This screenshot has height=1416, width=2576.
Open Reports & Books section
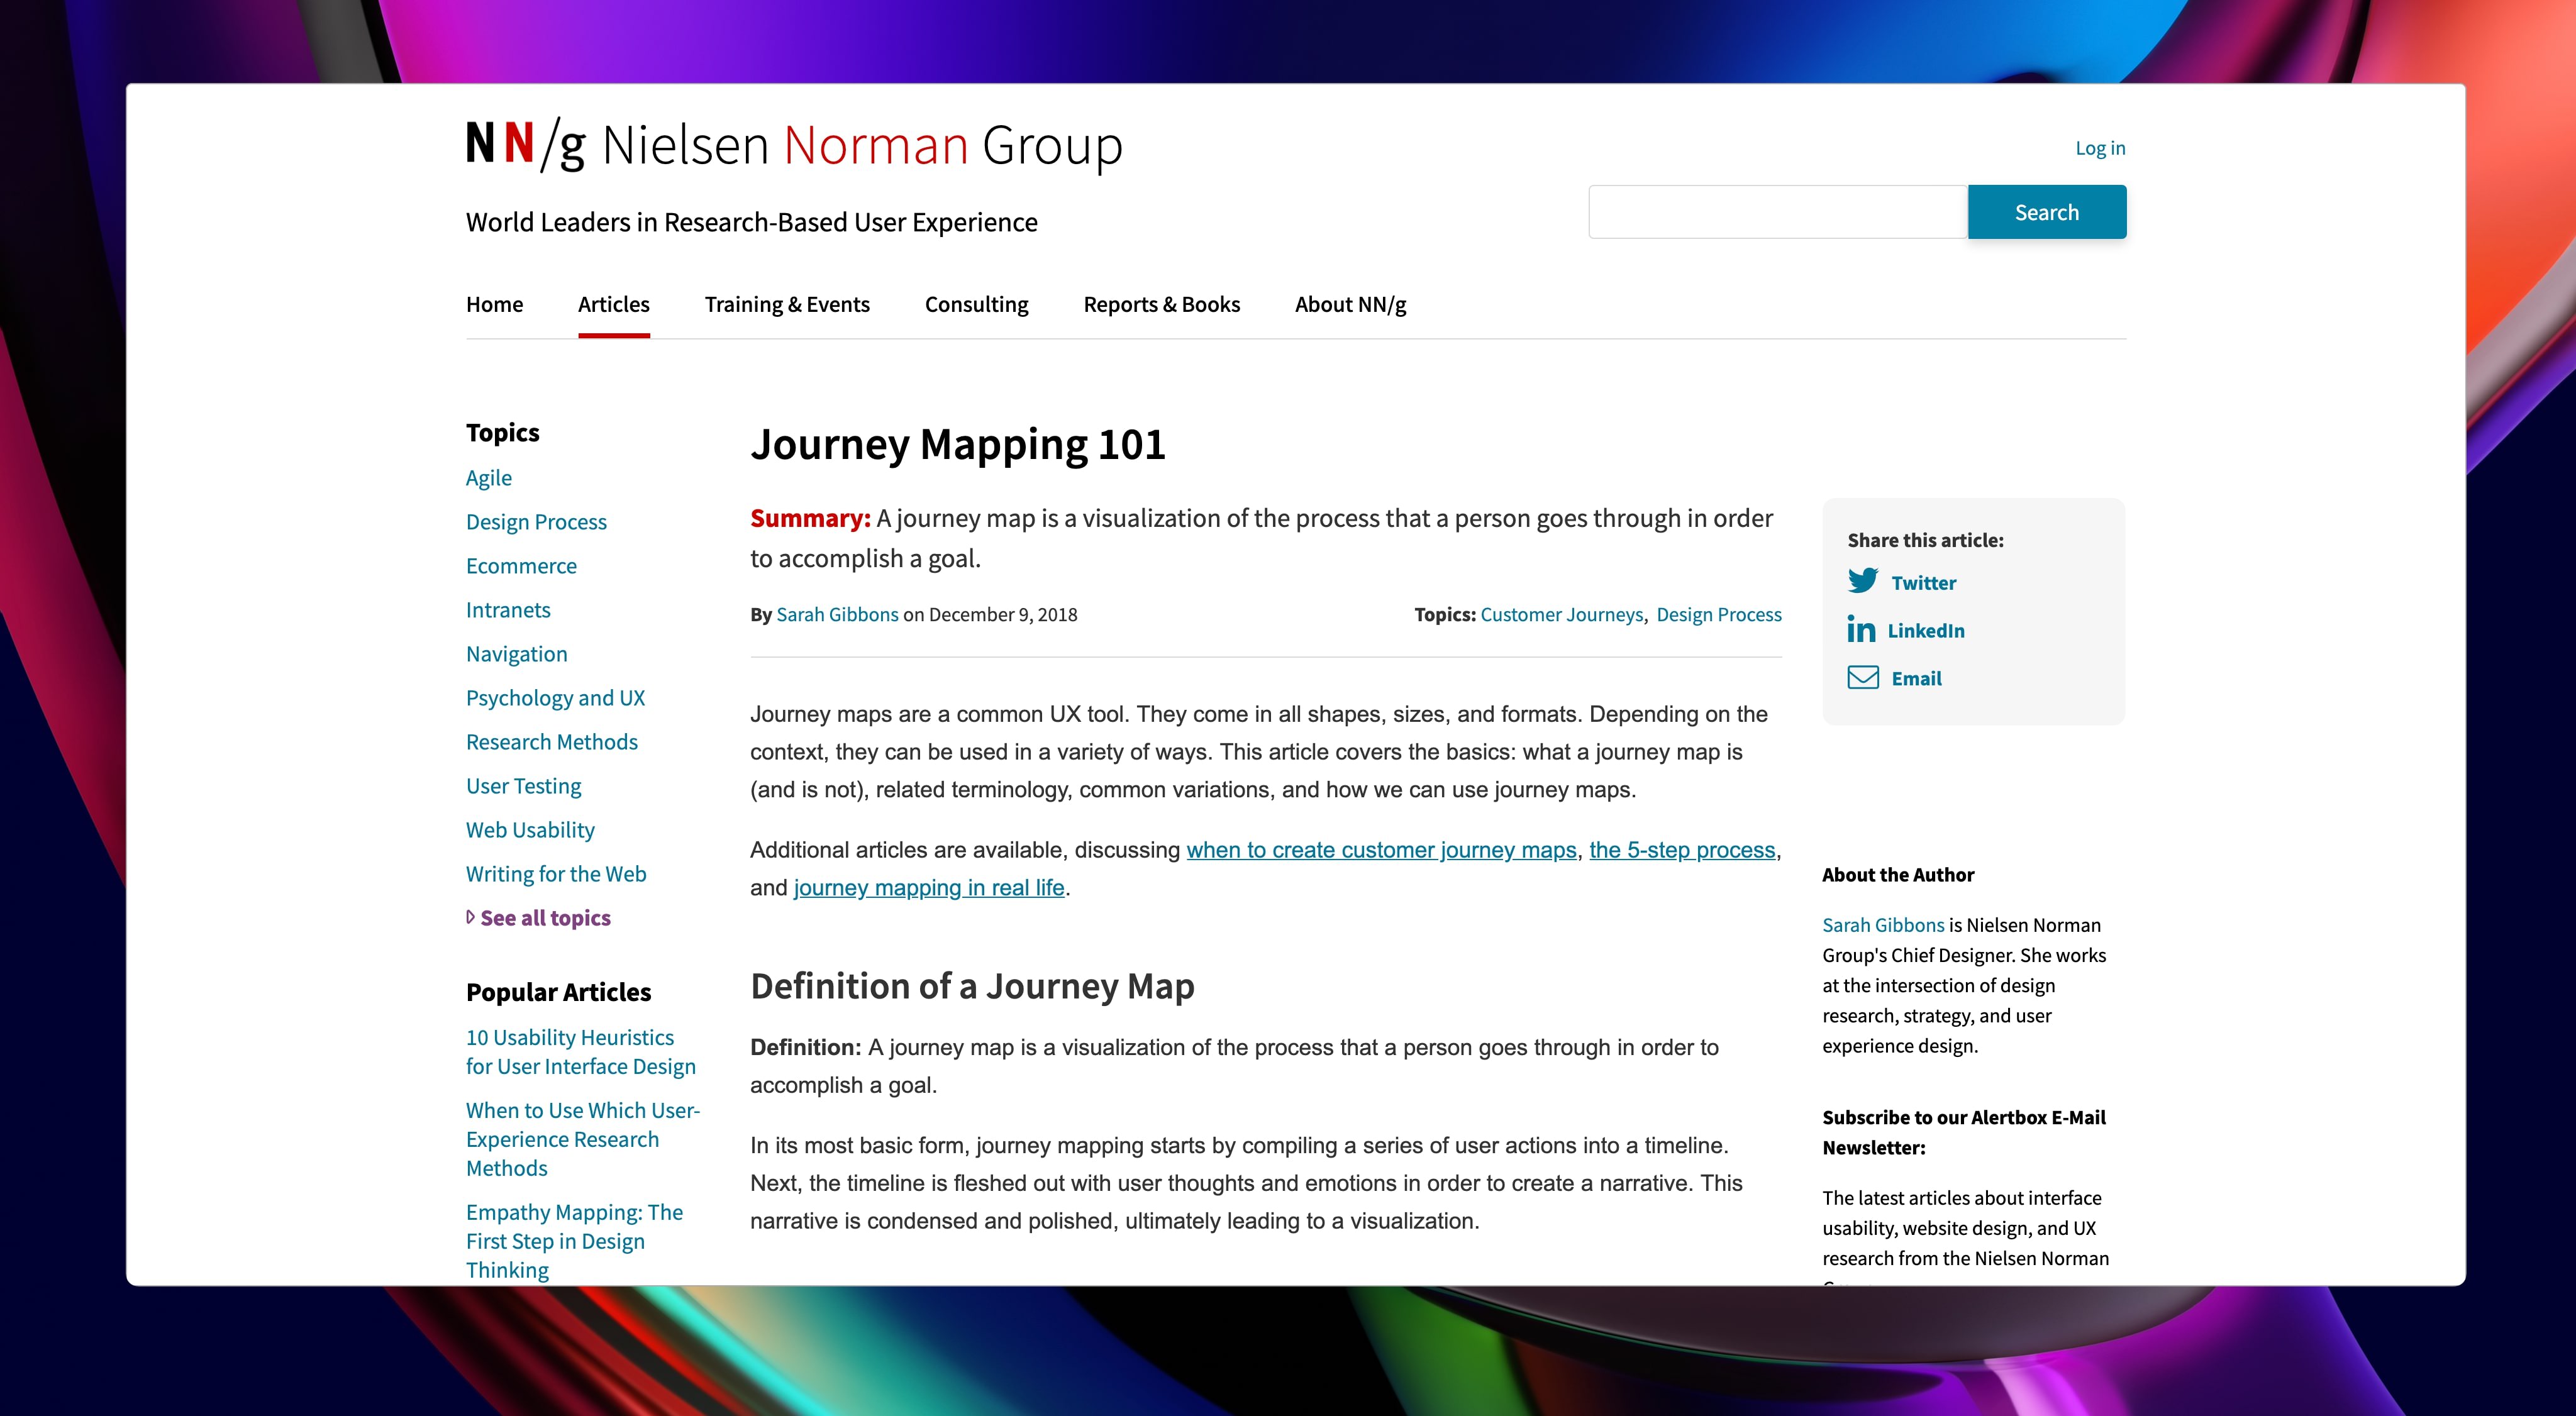[x=1161, y=304]
